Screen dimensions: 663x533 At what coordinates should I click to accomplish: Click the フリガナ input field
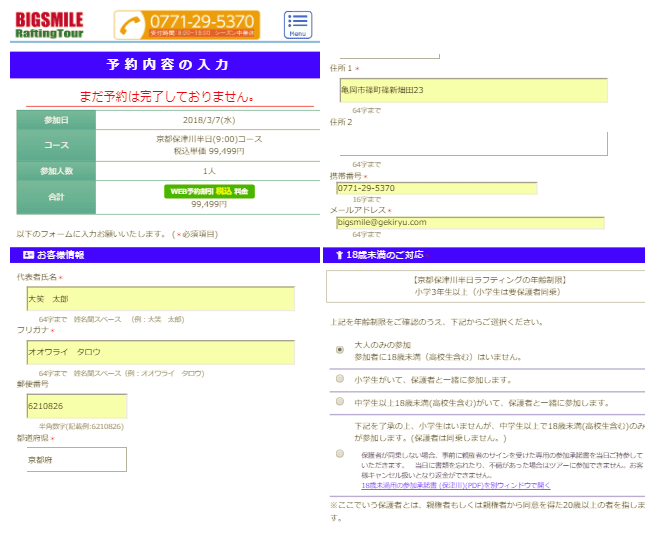click(x=160, y=352)
